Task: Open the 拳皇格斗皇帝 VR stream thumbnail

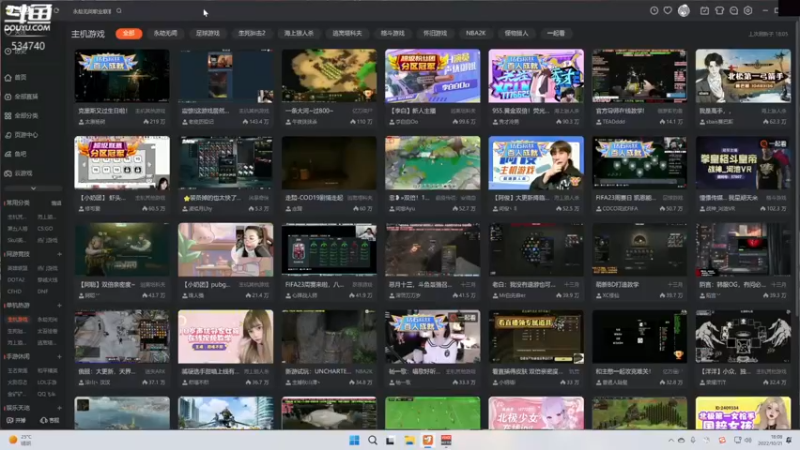Action: (743, 163)
